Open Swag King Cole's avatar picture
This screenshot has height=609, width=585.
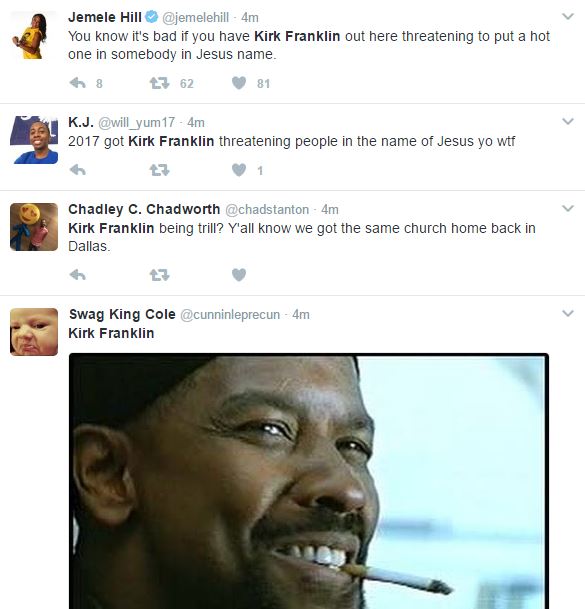pyautogui.click(x=34, y=332)
